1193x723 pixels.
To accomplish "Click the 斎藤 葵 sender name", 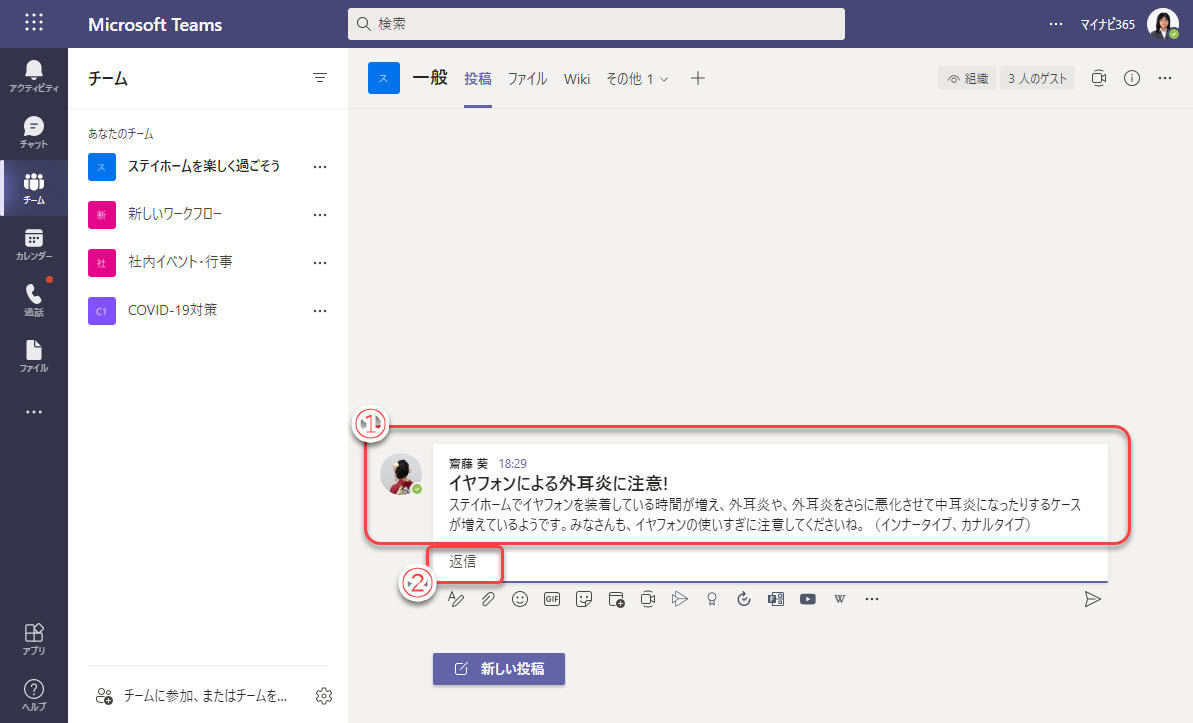I will (x=468, y=463).
